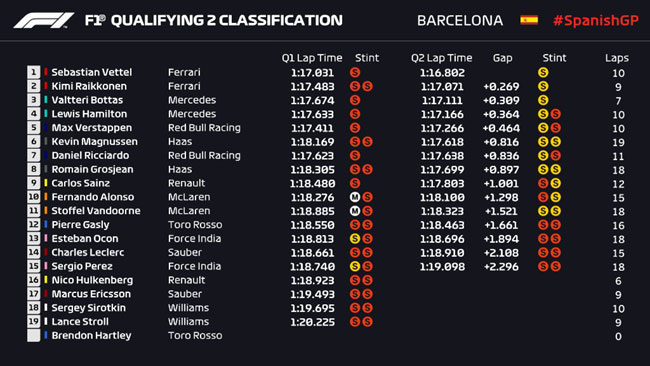Image resolution: width=650 pixels, height=366 pixels.
Task: Select driver name Lewis Hamilton
Action: click(x=89, y=114)
